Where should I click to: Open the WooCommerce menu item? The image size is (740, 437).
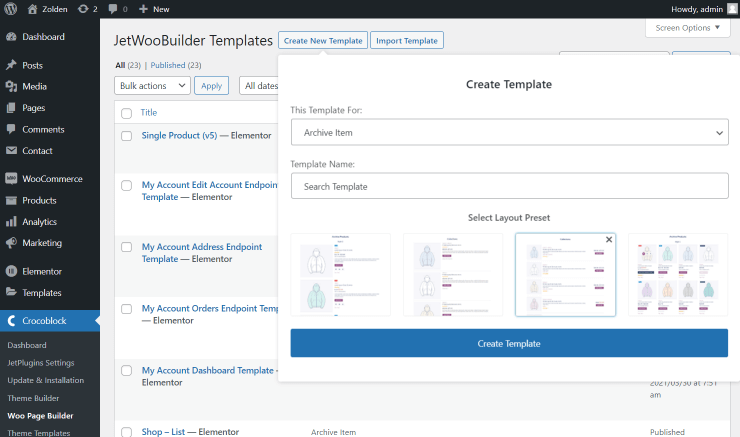[50, 178]
